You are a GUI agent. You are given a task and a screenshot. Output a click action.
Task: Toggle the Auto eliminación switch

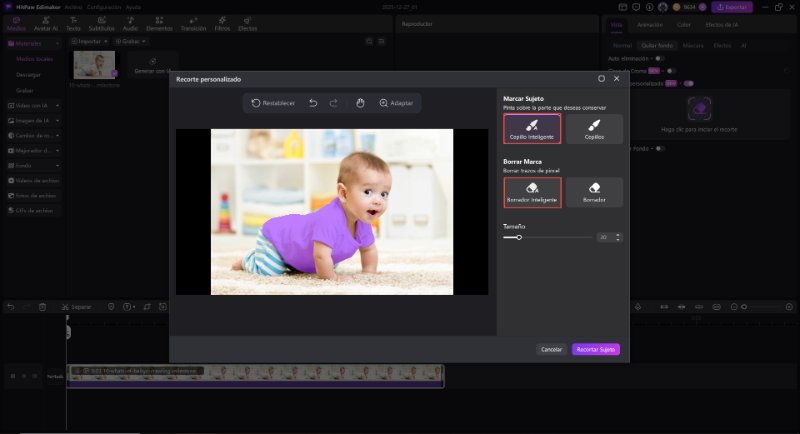tap(659, 58)
